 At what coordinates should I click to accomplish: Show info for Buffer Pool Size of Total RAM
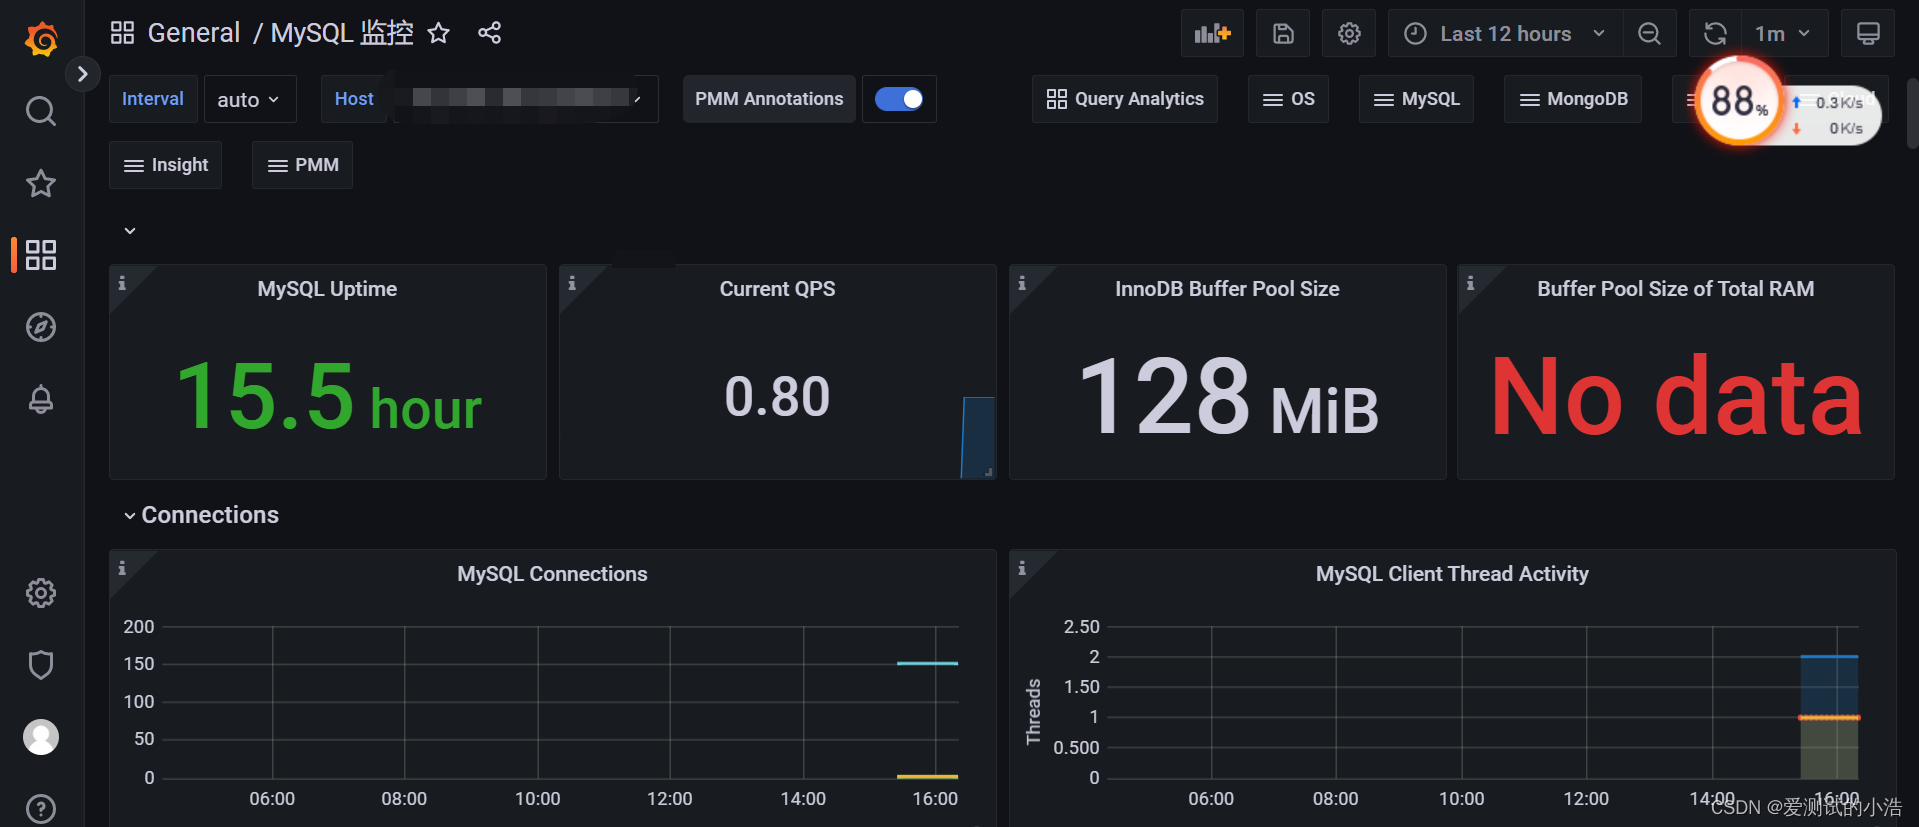(x=1470, y=283)
